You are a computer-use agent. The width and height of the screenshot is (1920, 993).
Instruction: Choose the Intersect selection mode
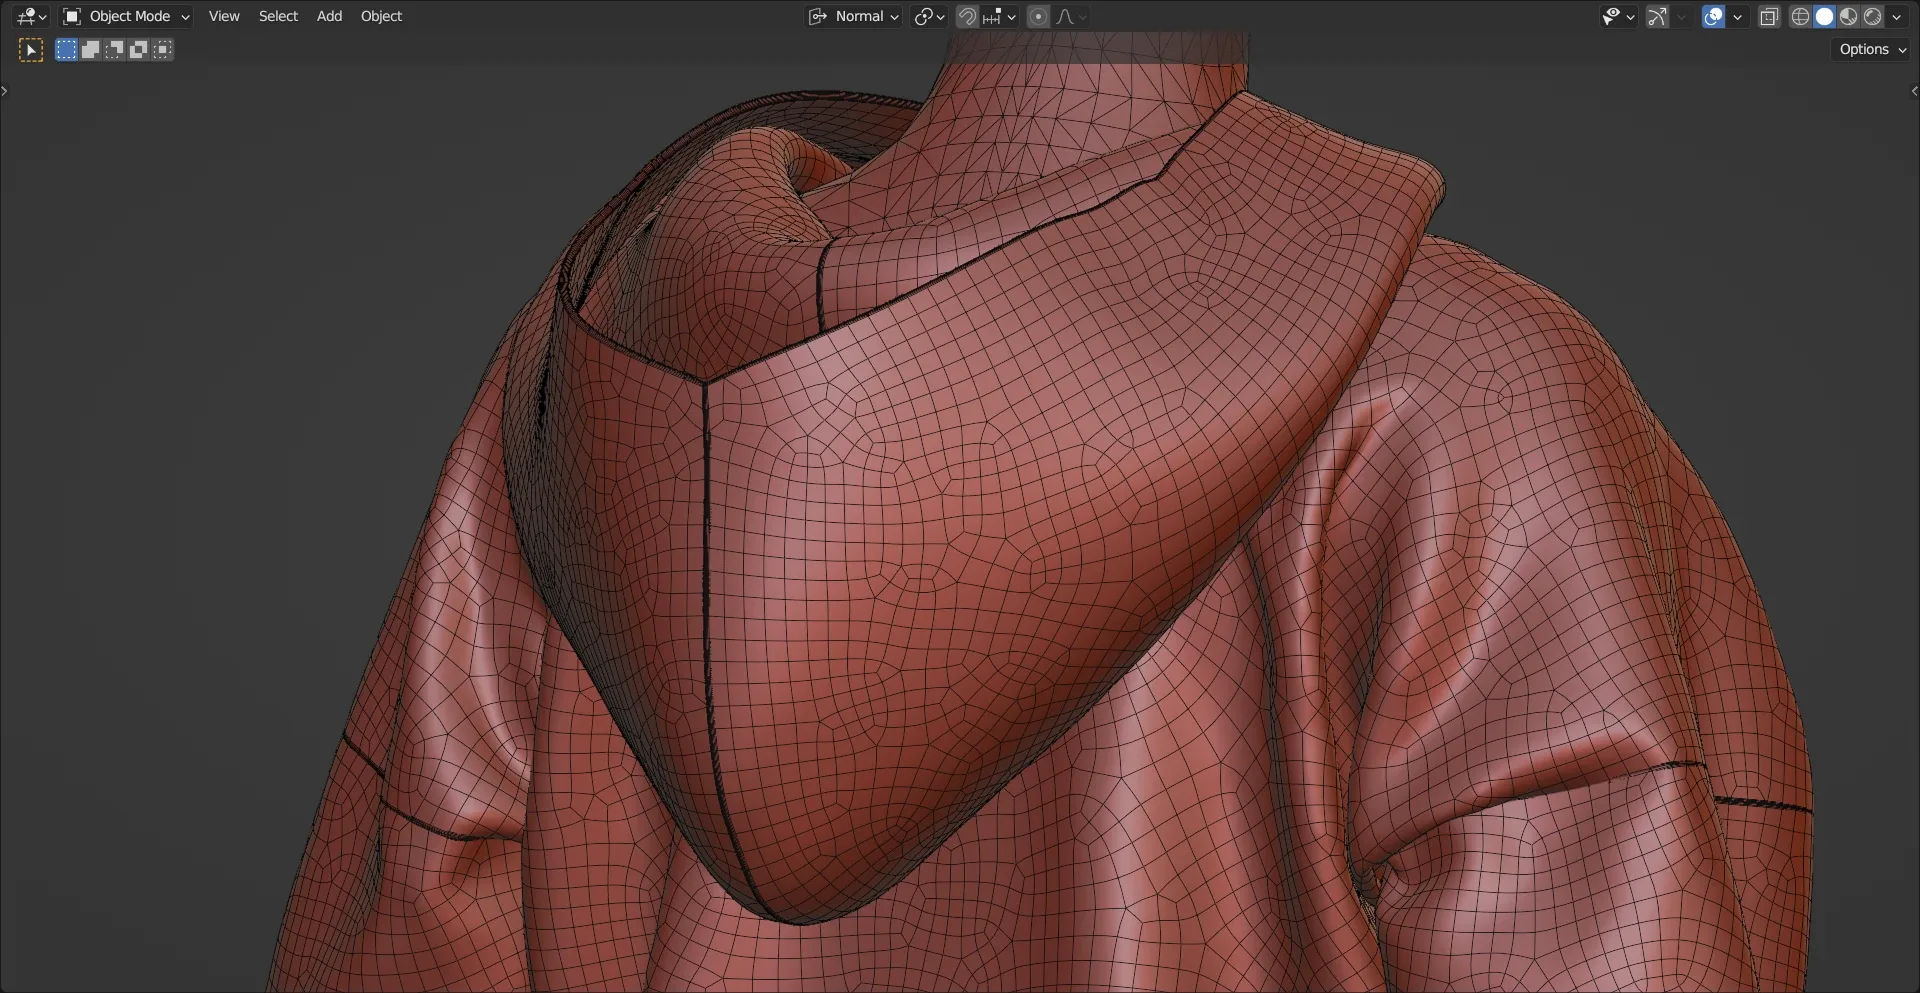click(x=162, y=50)
